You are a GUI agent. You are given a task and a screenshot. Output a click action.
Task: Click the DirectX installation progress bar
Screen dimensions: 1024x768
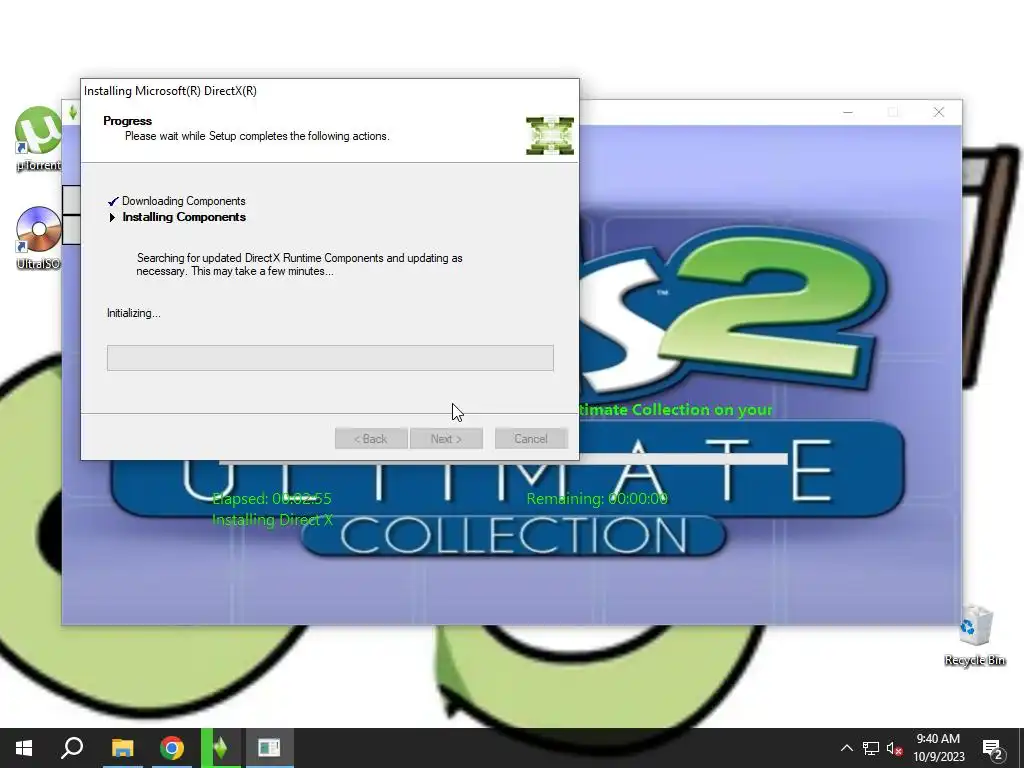[x=330, y=358]
